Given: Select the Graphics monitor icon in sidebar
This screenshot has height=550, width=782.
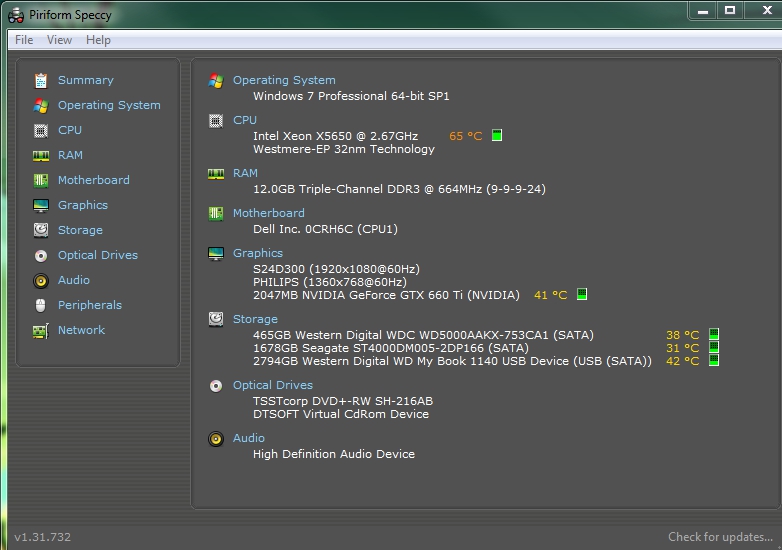Looking at the screenshot, I should (x=41, y=205).
